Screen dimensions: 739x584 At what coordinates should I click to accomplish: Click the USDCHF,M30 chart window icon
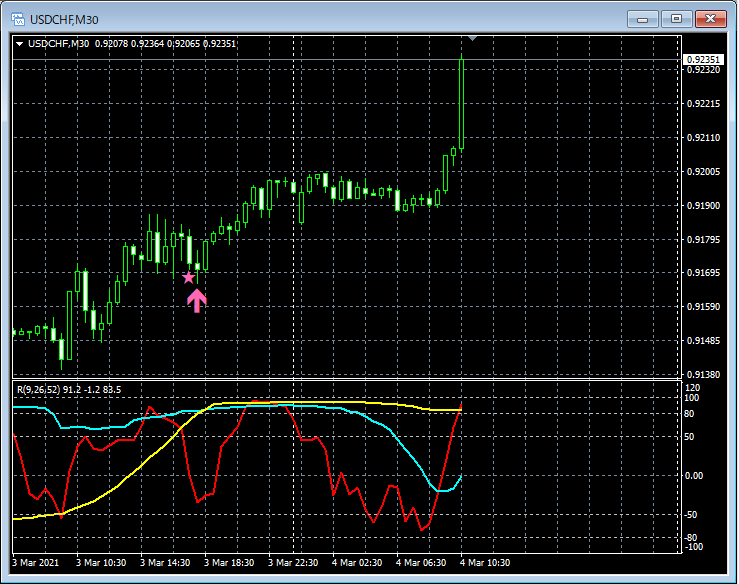tap(18, 19)
